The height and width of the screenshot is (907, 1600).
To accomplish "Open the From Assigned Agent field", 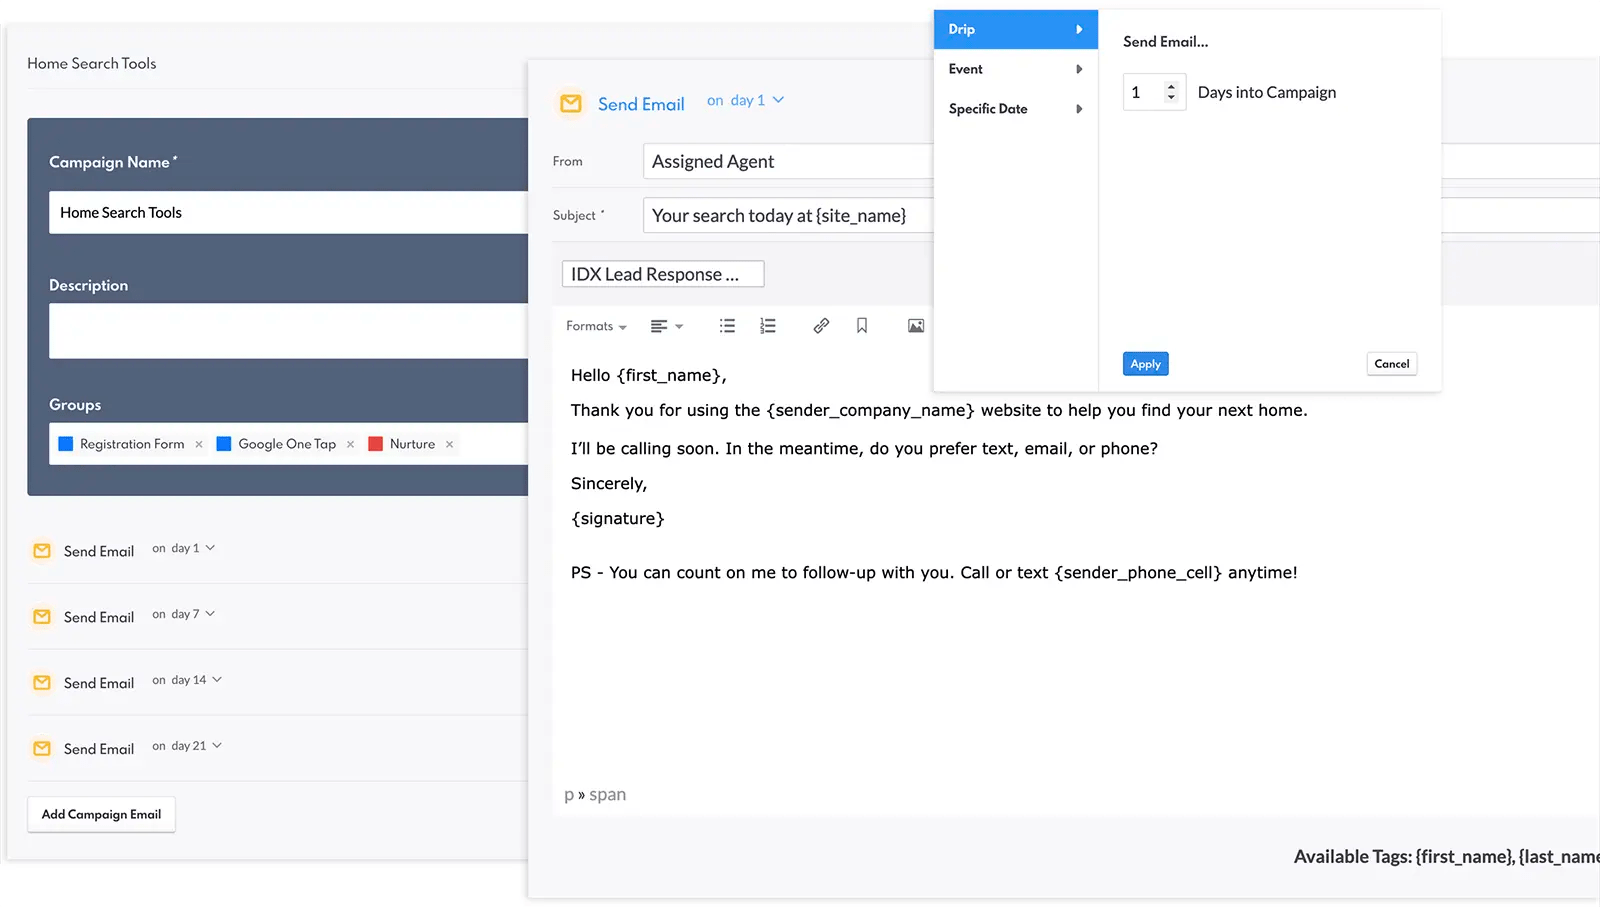I will pos(788,161).
